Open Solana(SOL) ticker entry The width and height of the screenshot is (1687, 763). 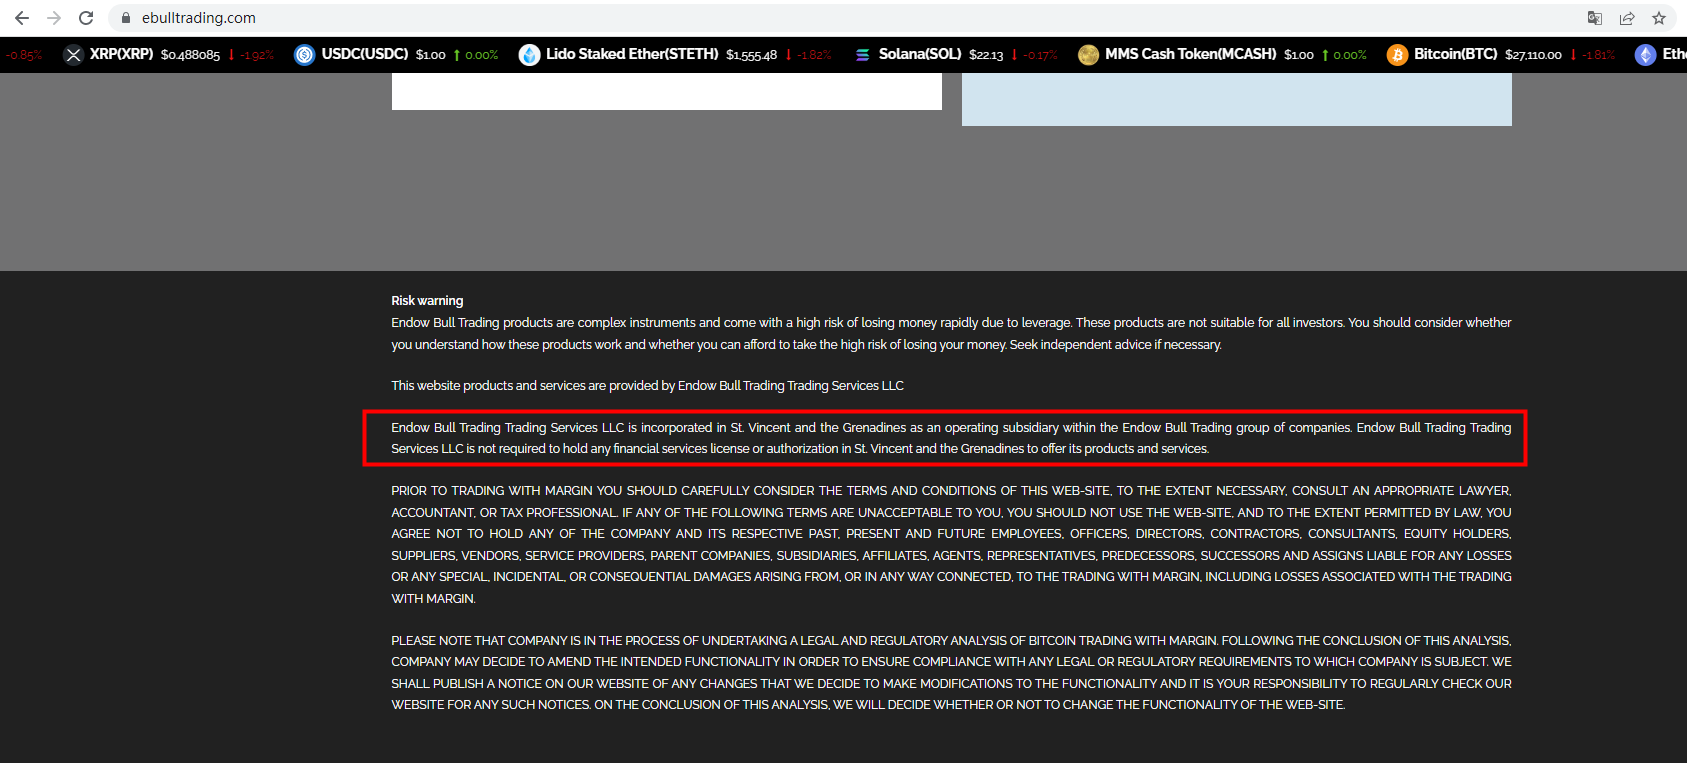coord(920,54)
